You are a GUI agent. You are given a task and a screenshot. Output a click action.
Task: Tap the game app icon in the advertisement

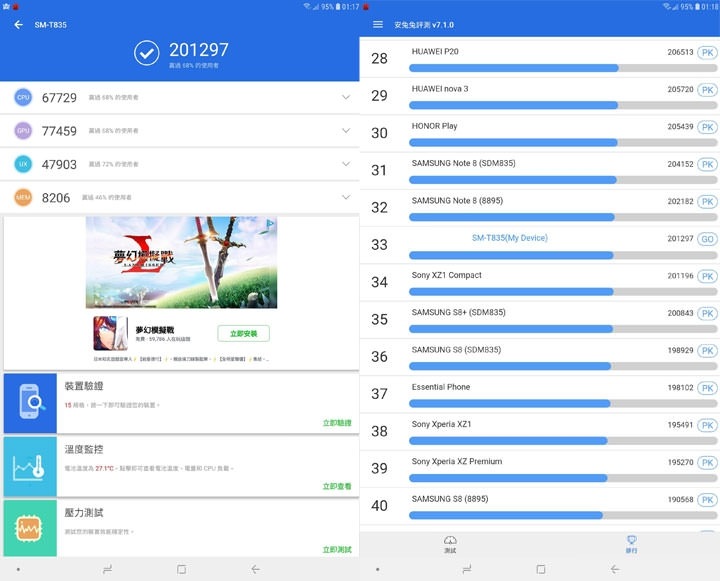pos(110,333)
